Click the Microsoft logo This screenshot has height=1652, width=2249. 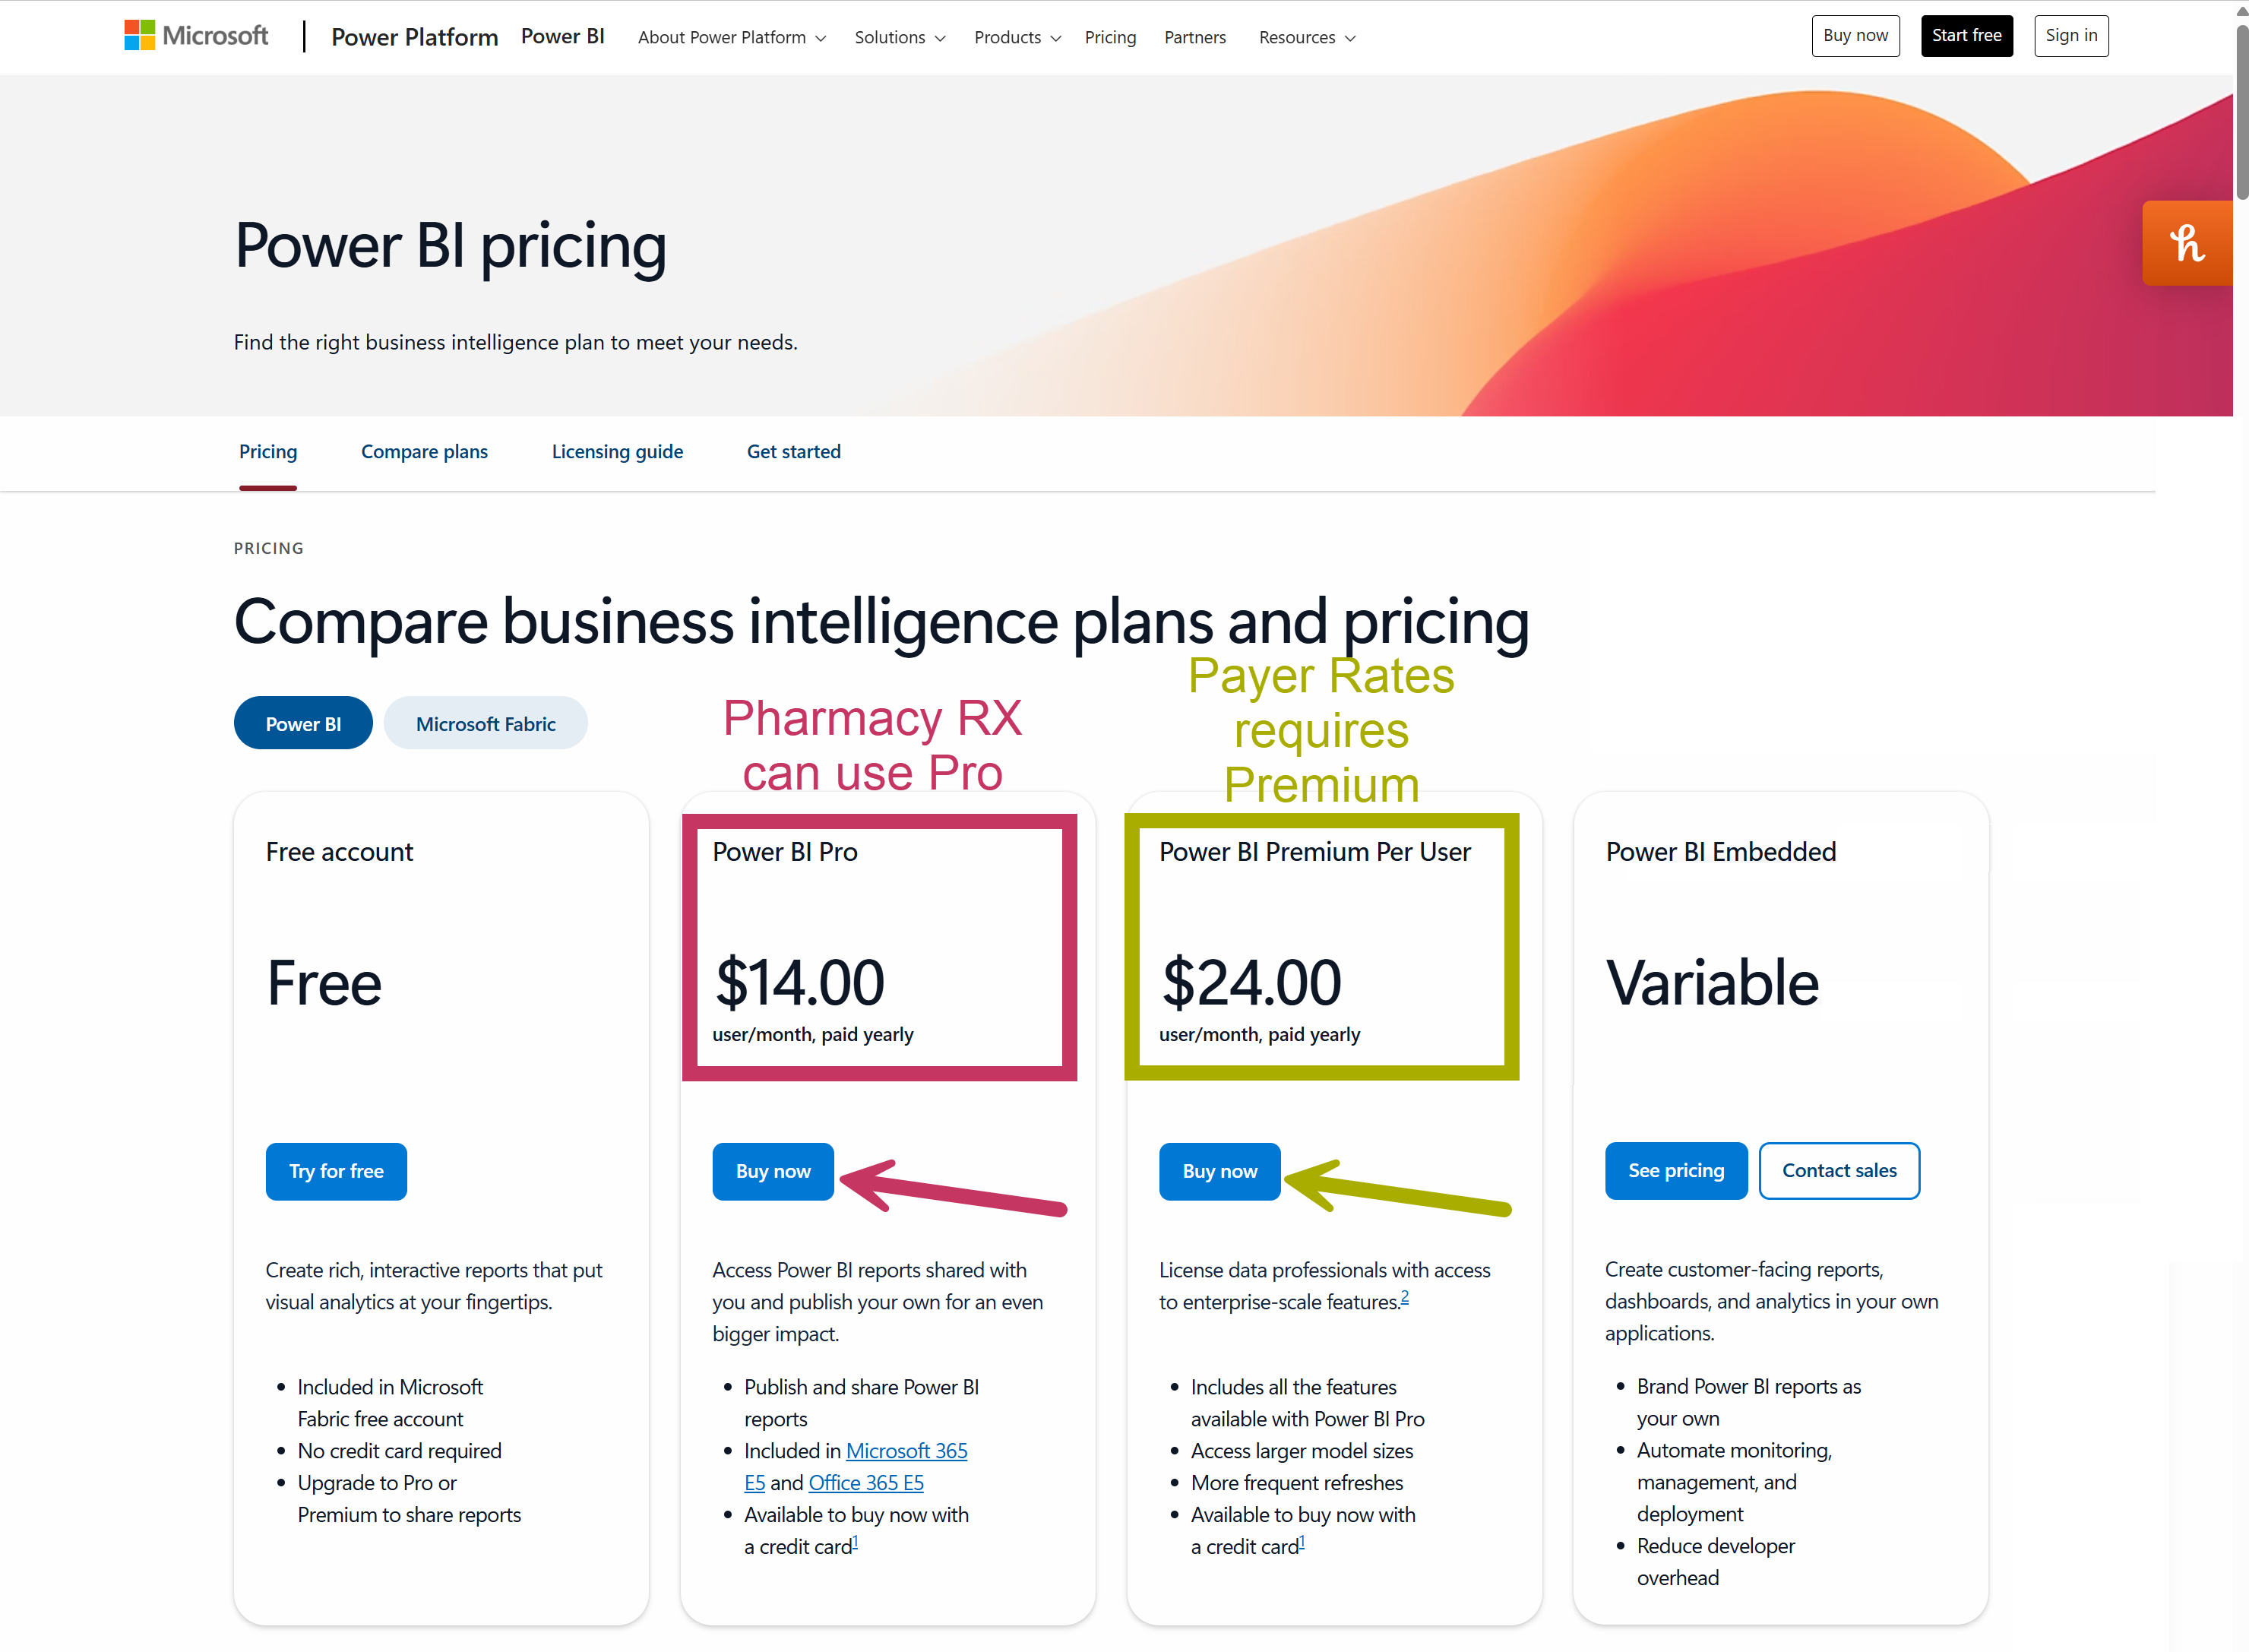[196, 36]
